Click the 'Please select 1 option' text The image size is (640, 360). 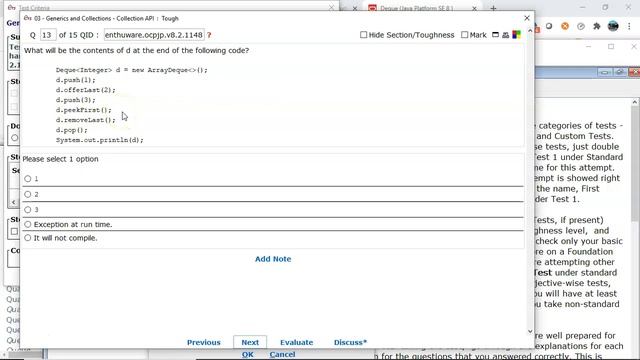coord(60,159)
